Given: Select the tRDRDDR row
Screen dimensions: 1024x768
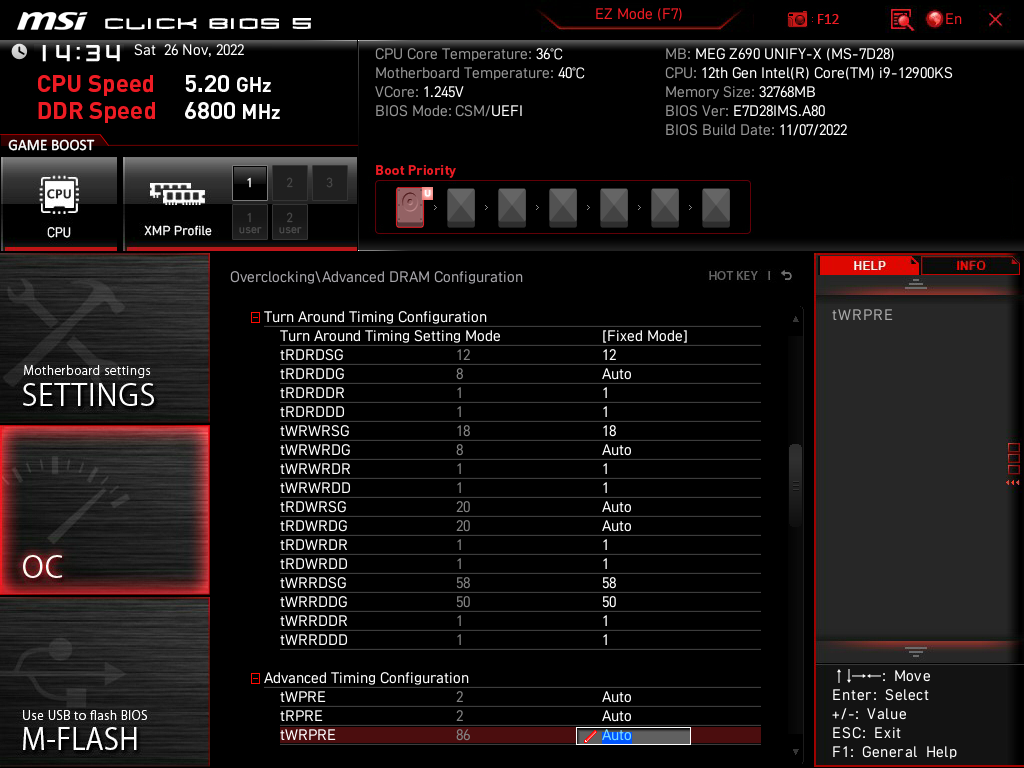Looking at the screenshot, I should click(520, 392).
